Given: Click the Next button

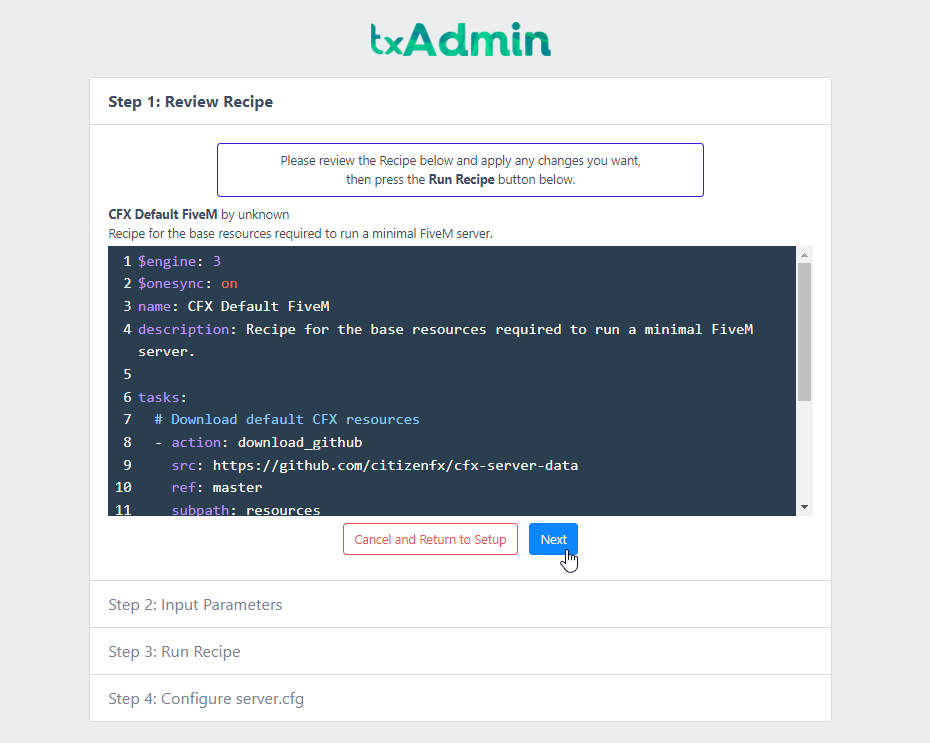Looking at the screenshot, I should pos(553,539).
